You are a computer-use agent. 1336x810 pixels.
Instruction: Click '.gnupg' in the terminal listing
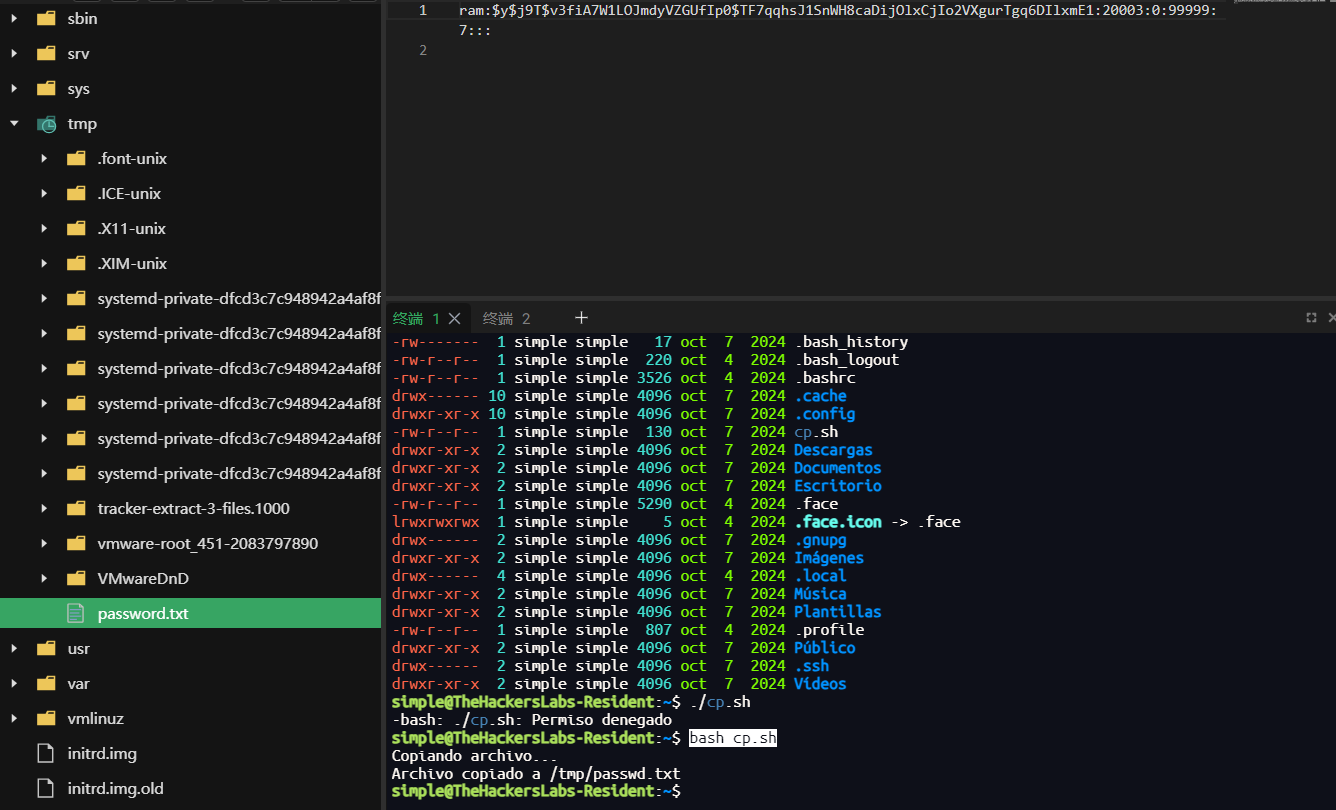(x=820, y=540)
